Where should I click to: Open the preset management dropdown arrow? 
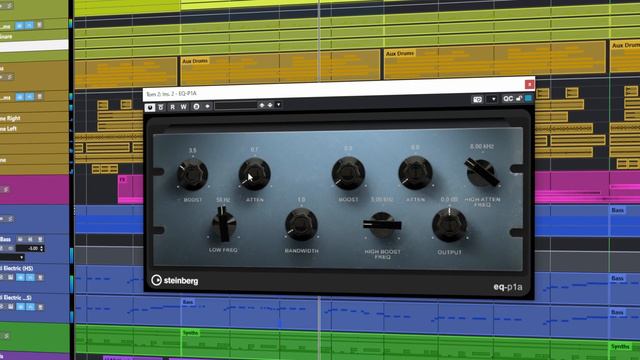[x=278, y=105]
